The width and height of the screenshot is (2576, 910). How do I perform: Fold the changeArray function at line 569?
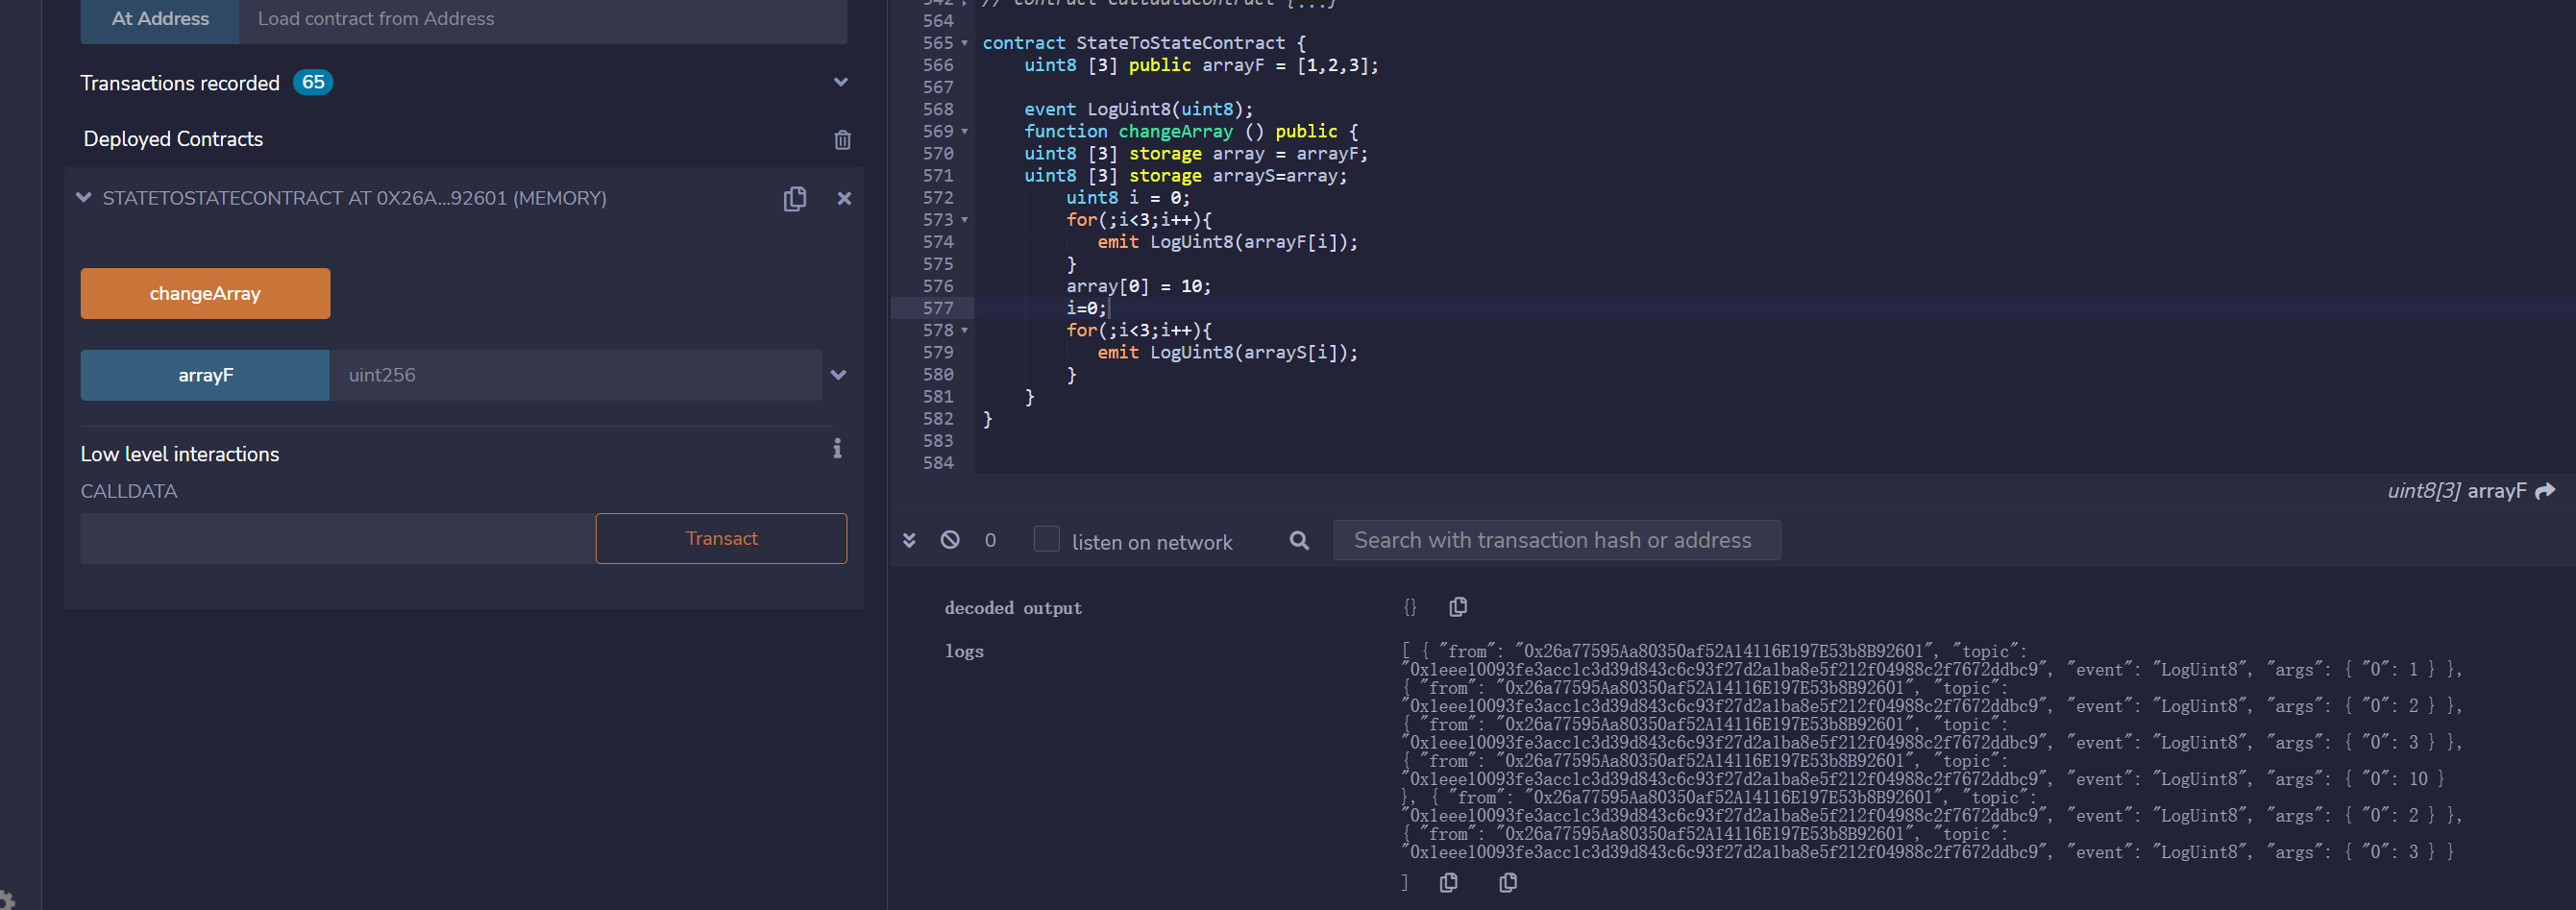pyautogui.click(x=964, y=132)
